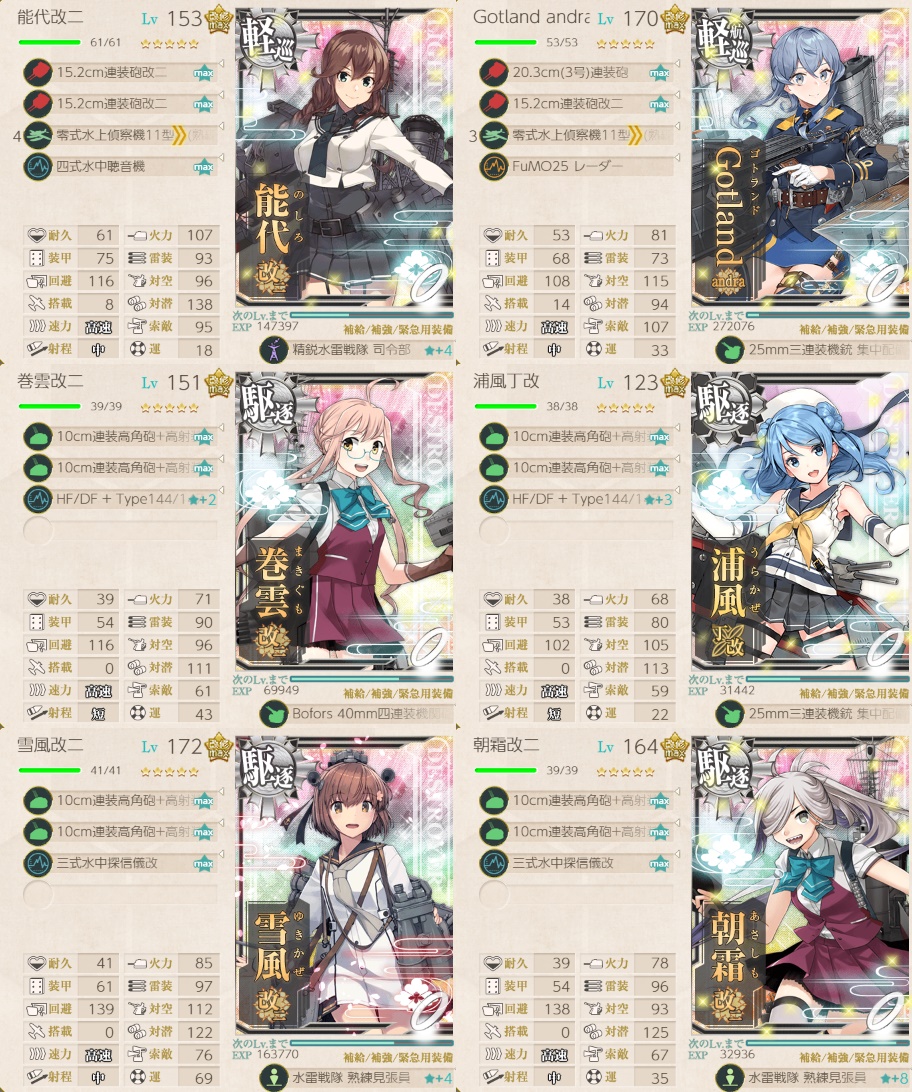Click skilled lookouts icon on Yukikaze
This screenshot has height=1092, width=912.
click(274, 1077)
